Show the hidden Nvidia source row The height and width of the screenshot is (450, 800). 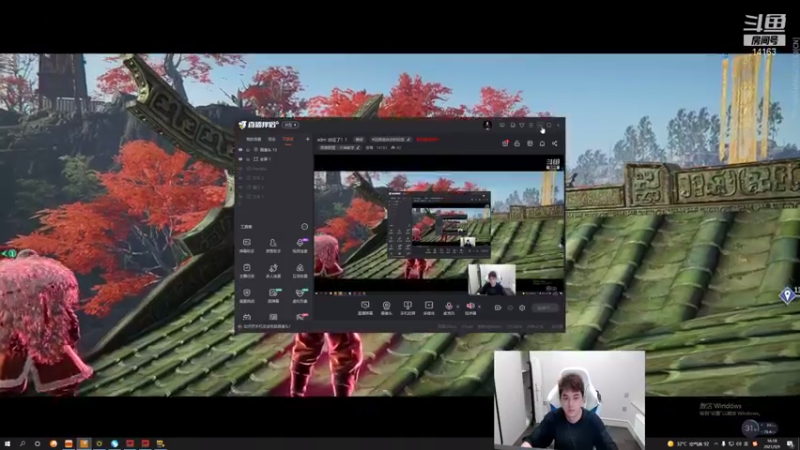[240, 168]
